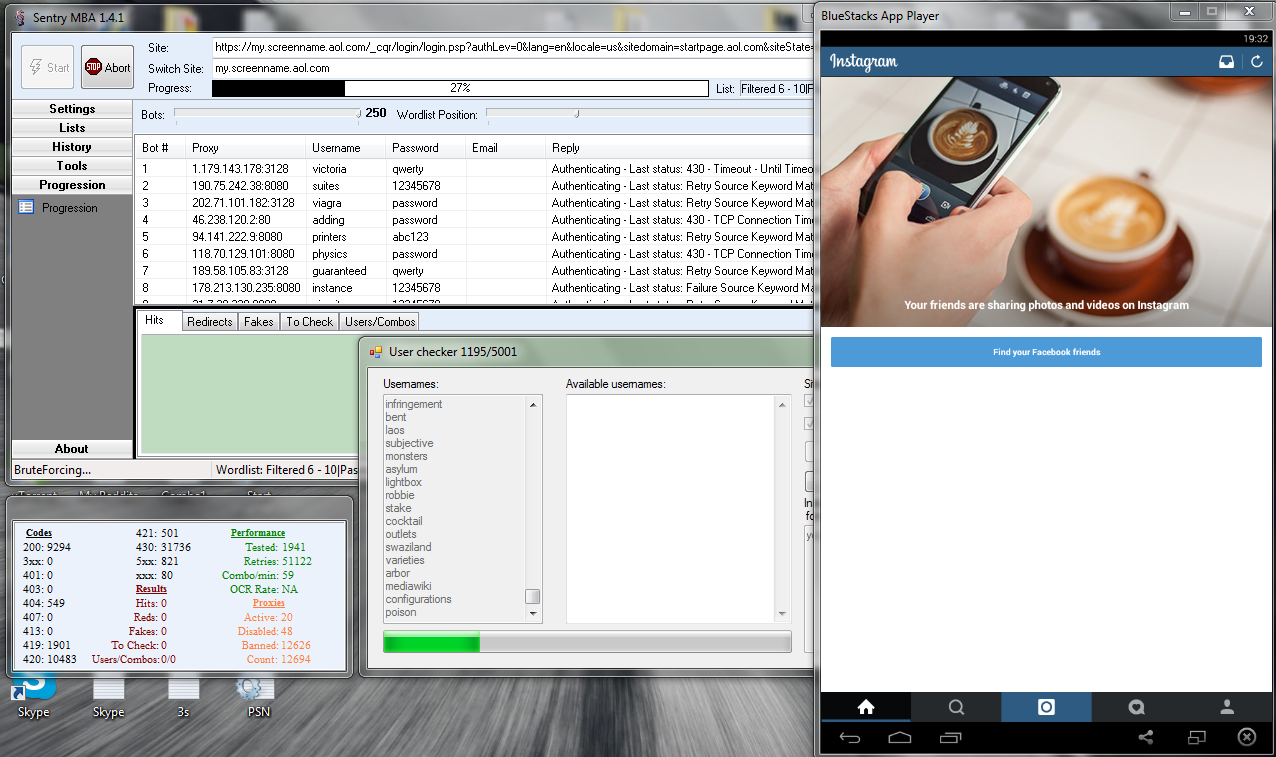Click the Proxies heading in stats panel
Screen dimensions: 1276x757
[x=268, y=603]
